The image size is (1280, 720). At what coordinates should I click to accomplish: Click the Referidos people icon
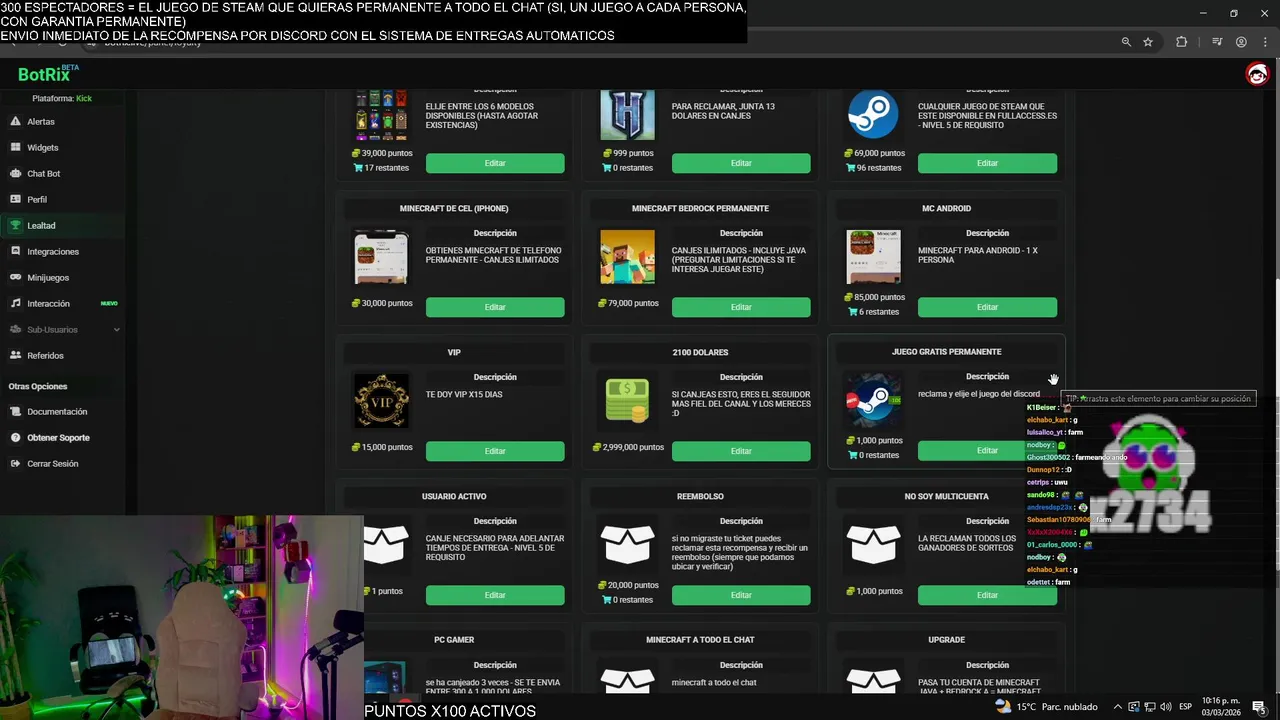coord(16,355)
